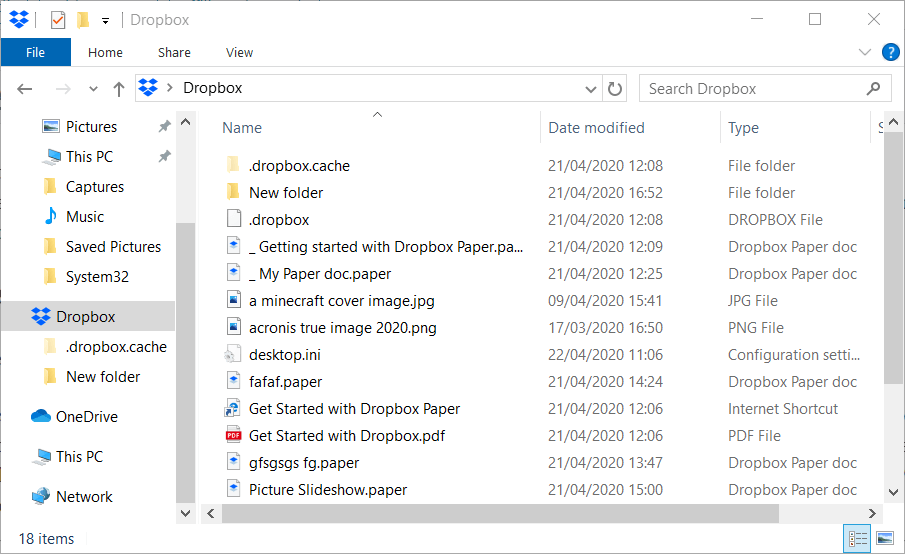Switch to Large icons view in the status bar

[x=885, y=539]
